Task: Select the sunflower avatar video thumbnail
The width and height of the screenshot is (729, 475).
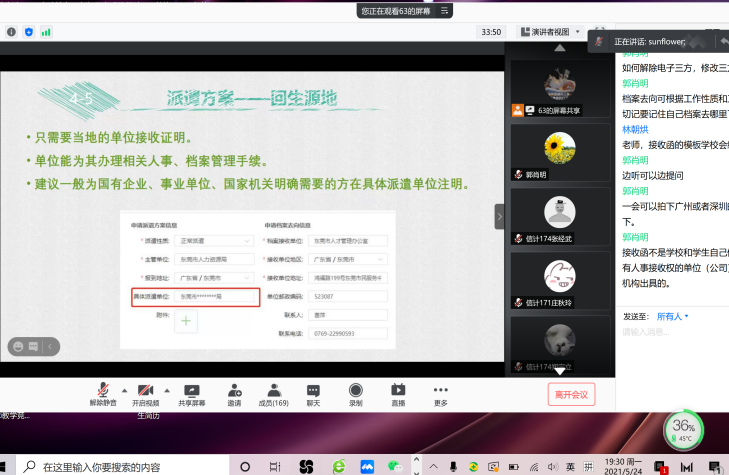Action: coord(558,152)
